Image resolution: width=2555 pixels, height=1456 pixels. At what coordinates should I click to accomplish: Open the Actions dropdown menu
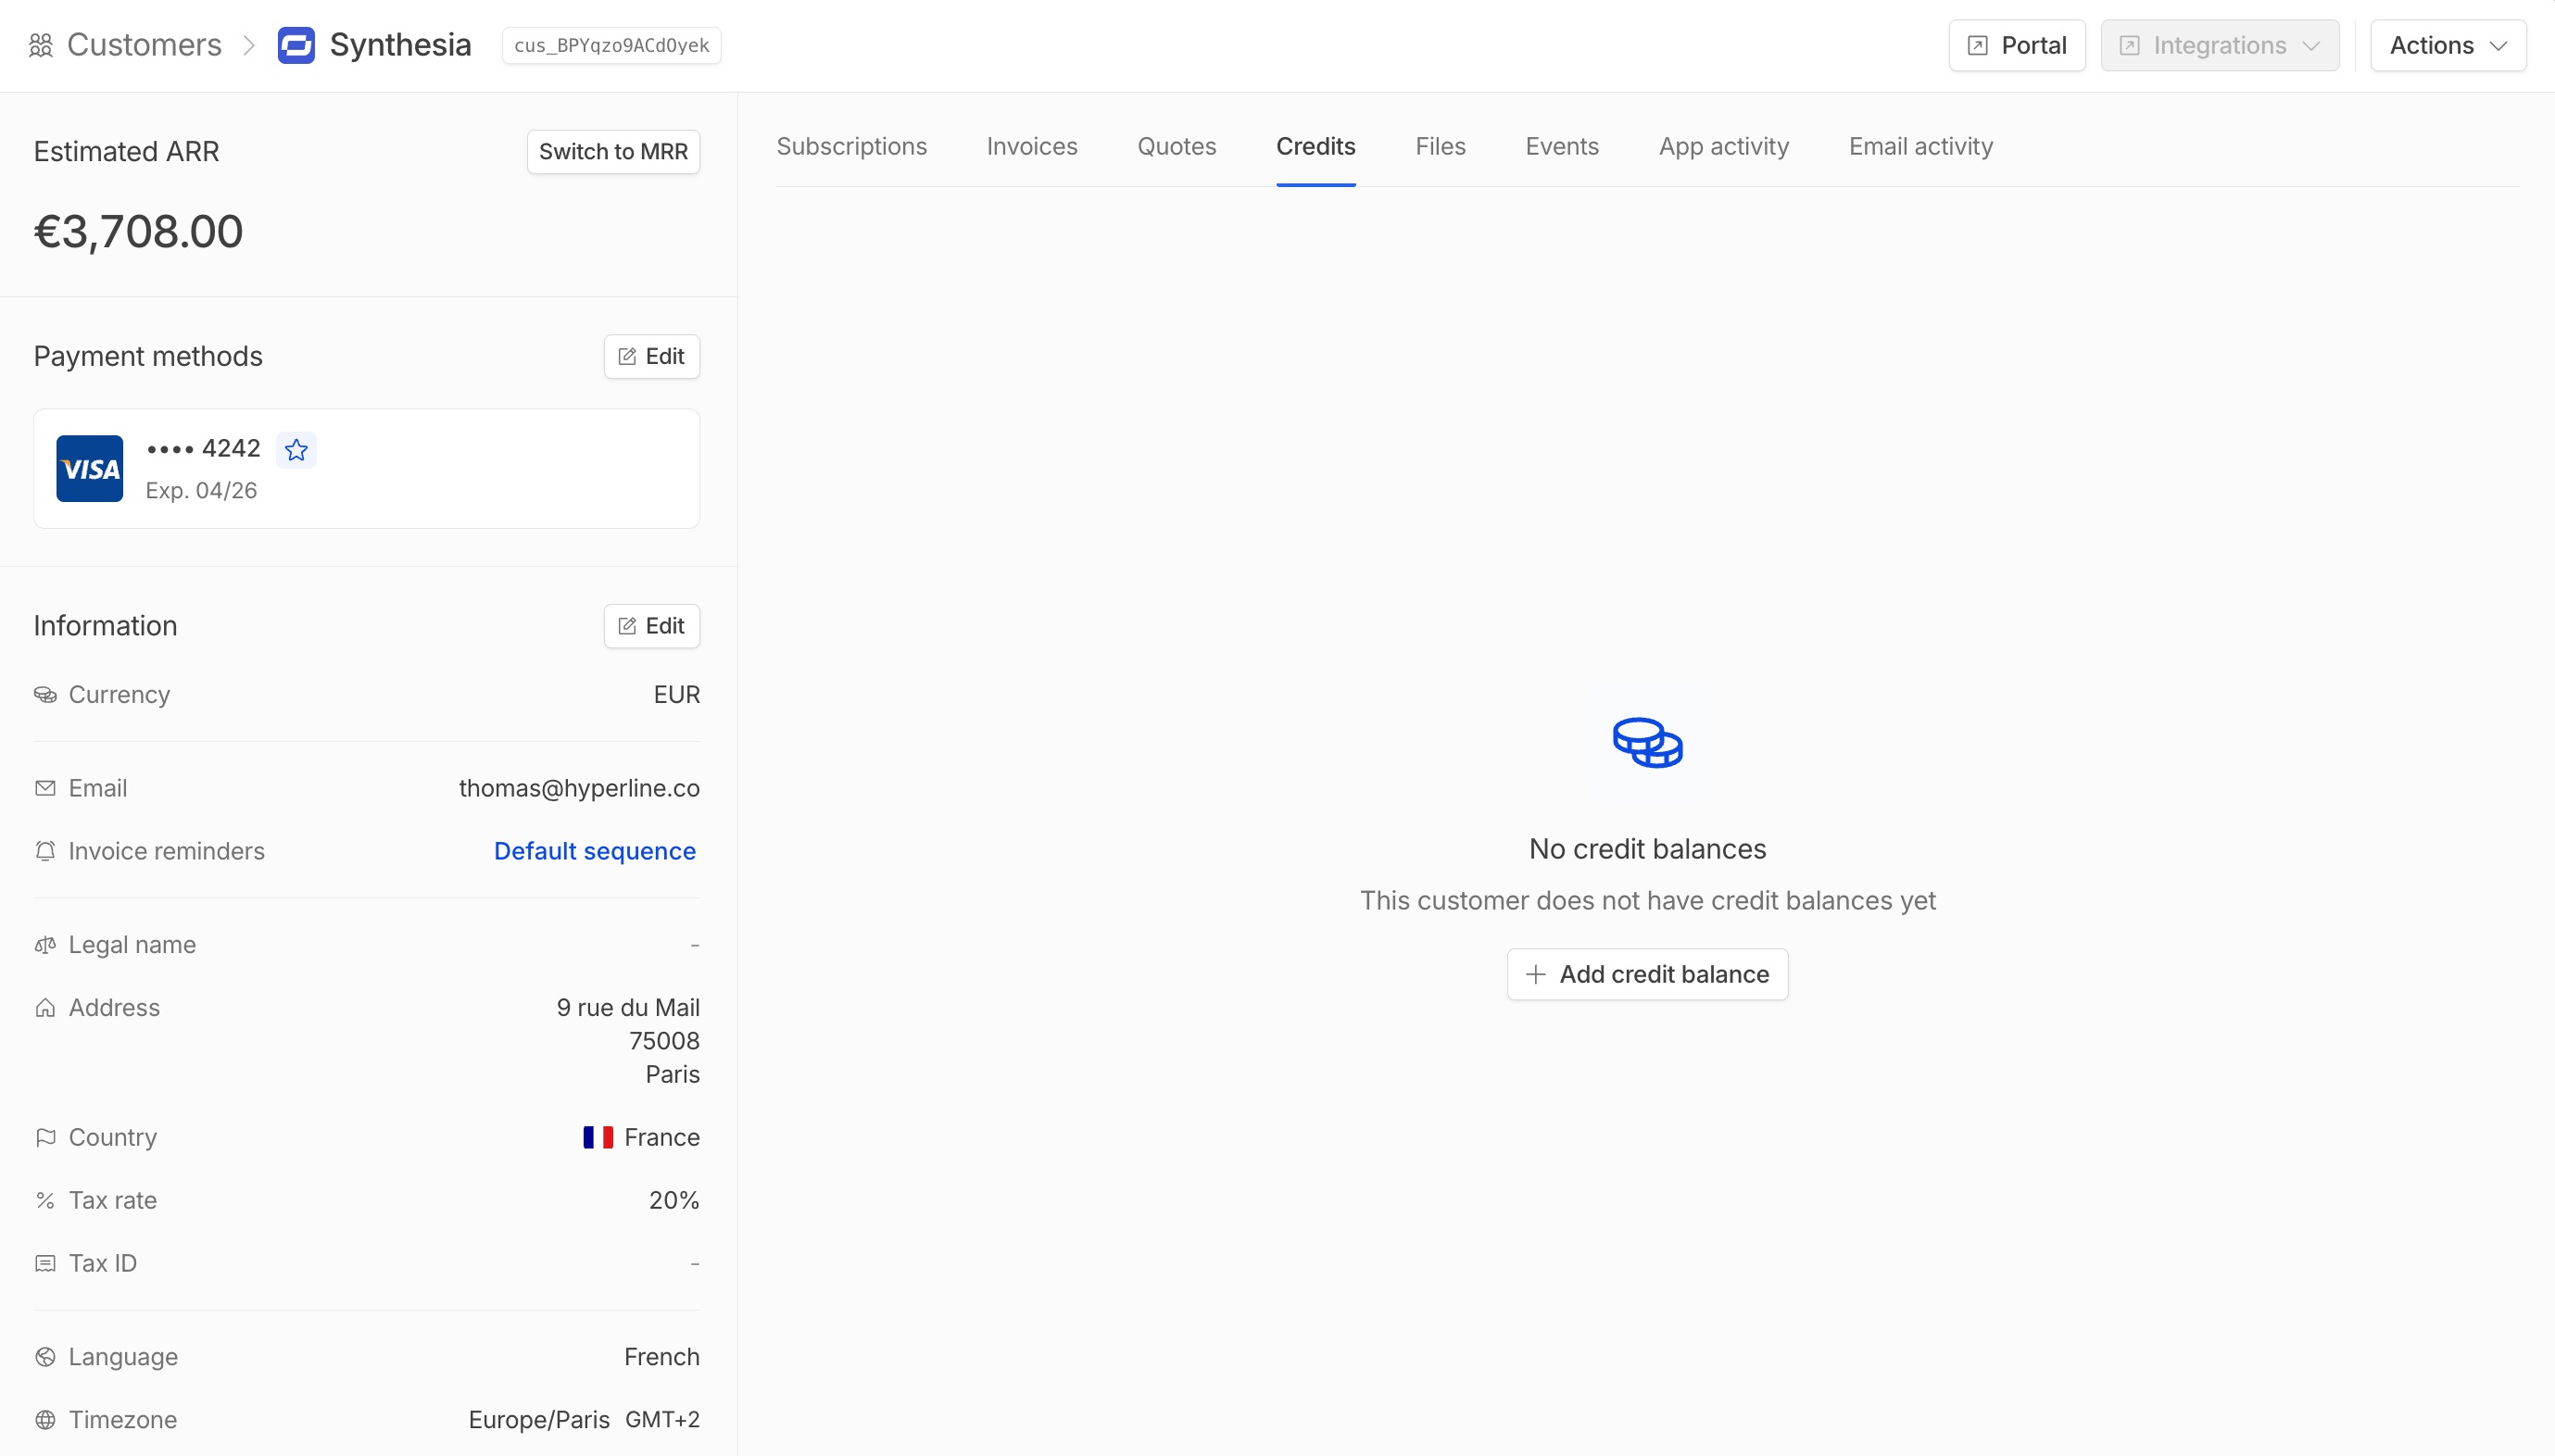(2447, 45)
